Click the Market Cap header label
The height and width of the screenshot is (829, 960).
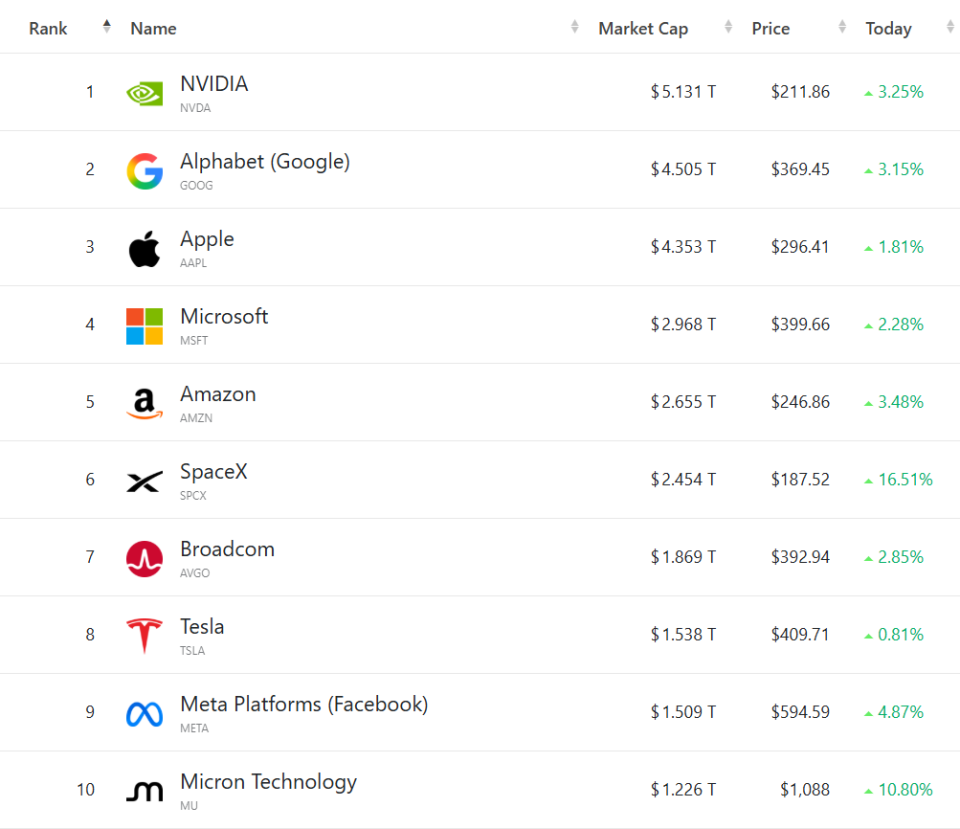point(643,28)
